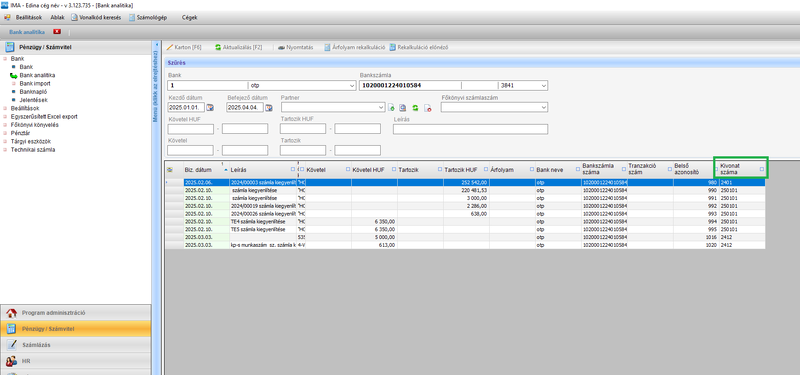The width and height of the screenshot is (800, 375).
Task: Expand Tárgyi eszközök tree node
Action: (x=5, y=142)
